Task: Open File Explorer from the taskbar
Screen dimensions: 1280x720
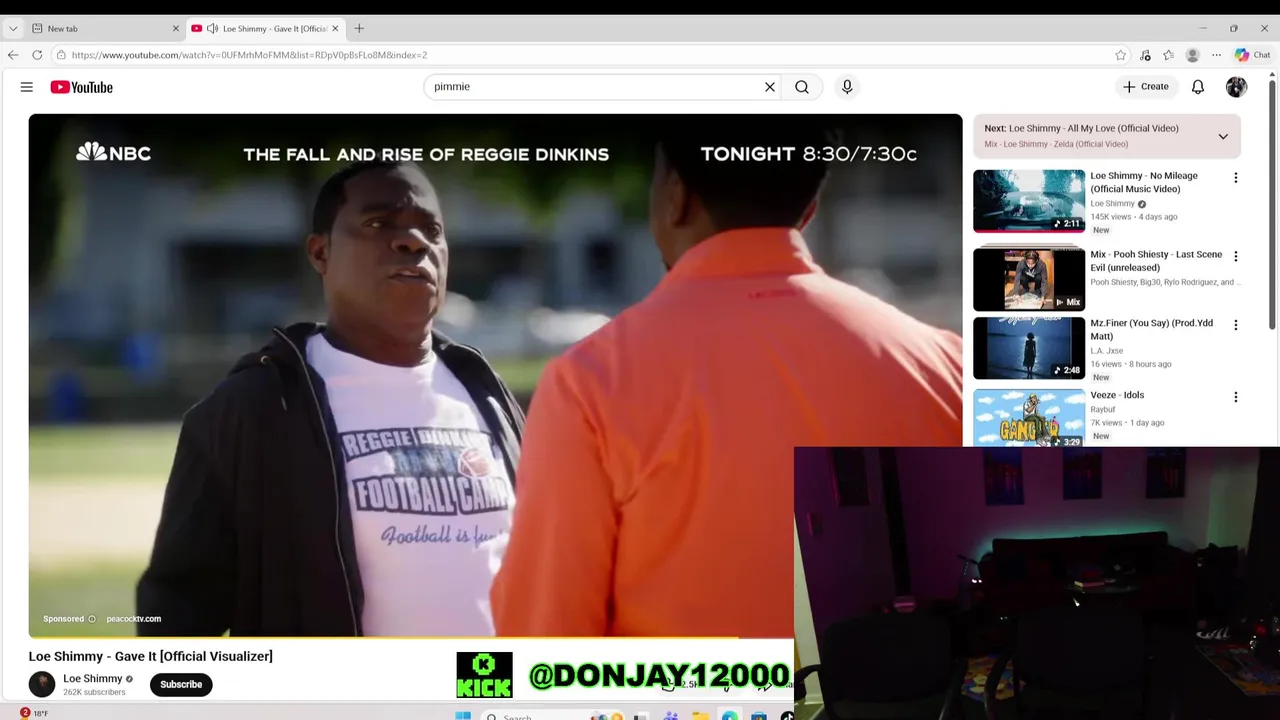Action: click(x=700, y=716)
